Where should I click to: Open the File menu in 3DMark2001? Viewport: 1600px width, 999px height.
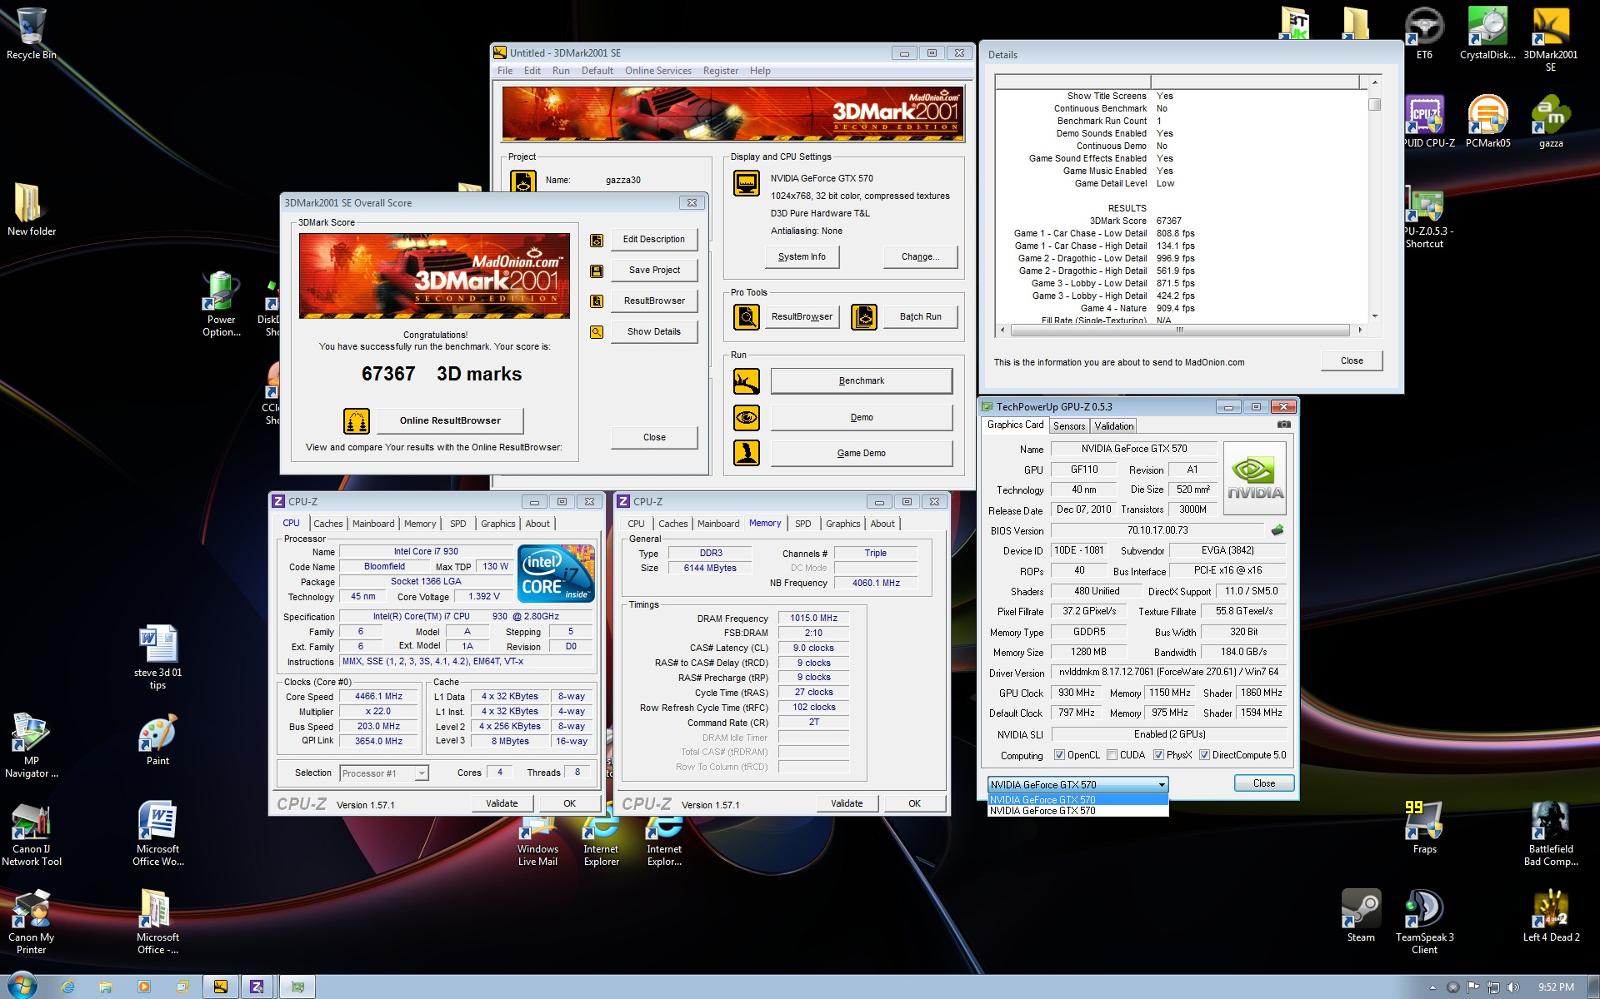tap(505, 71)
